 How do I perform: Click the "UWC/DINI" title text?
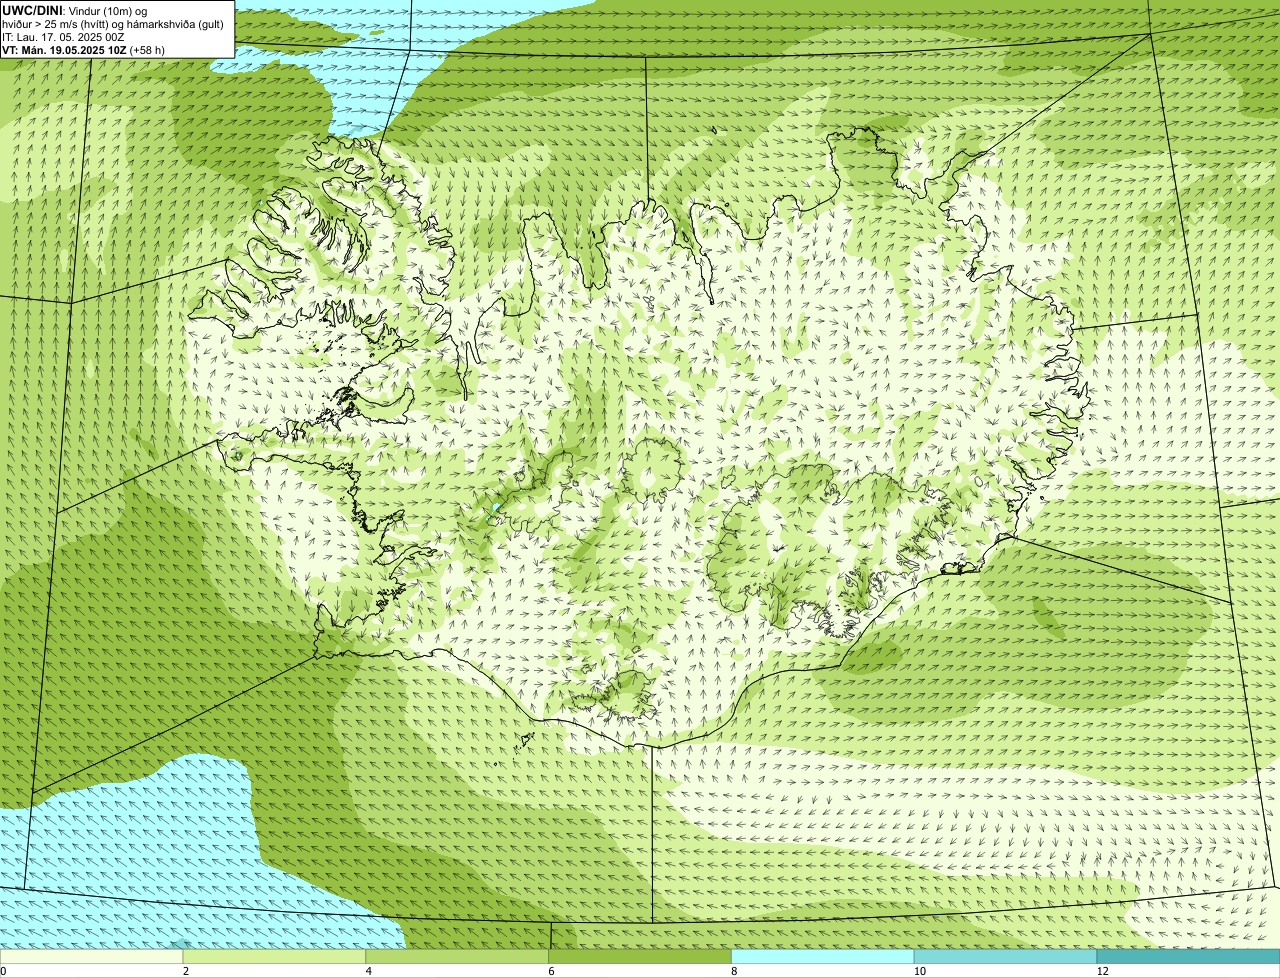click(x=33, y=10)
